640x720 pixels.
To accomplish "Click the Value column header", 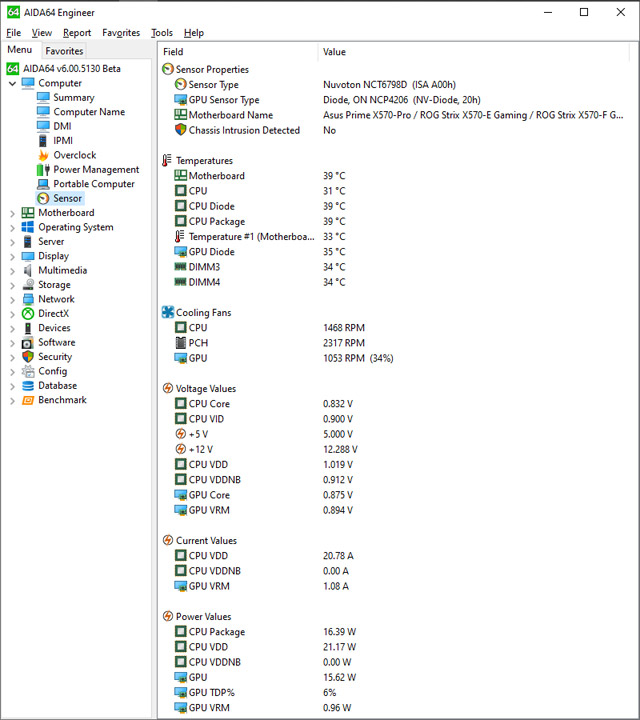I will [473, 52].
